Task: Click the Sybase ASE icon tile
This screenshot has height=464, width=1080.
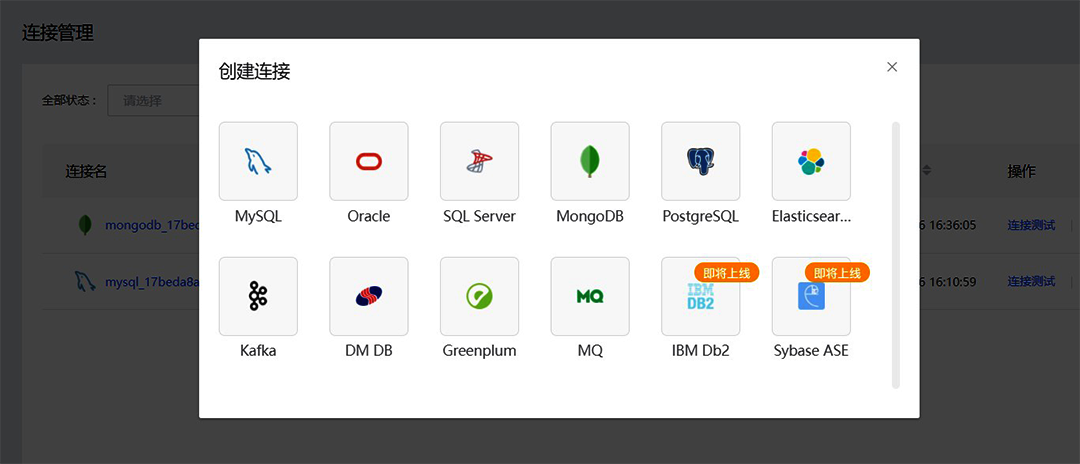Action: click(x=811, y=297)
